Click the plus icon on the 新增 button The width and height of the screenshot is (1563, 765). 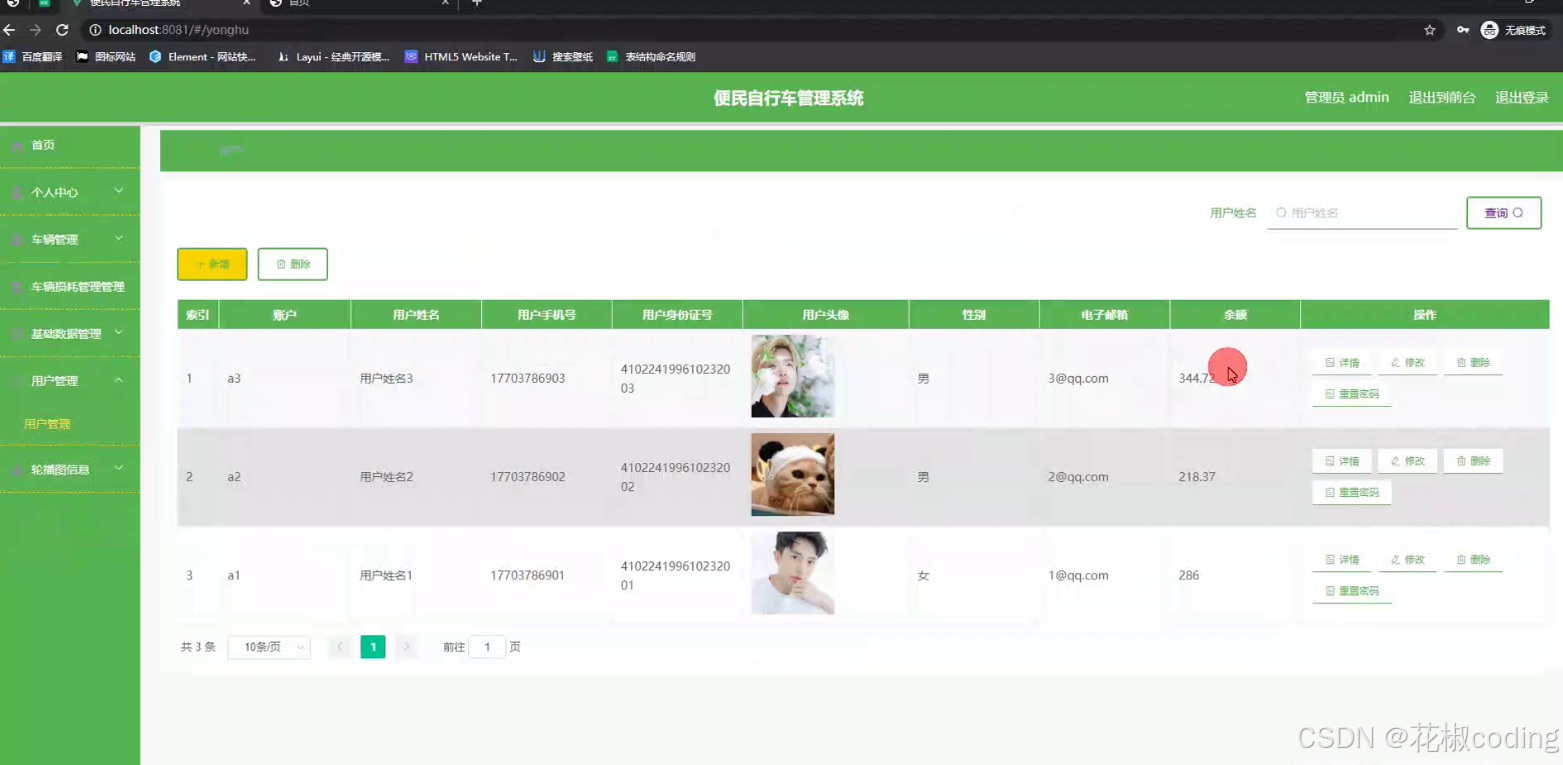[x=200, y=264]
